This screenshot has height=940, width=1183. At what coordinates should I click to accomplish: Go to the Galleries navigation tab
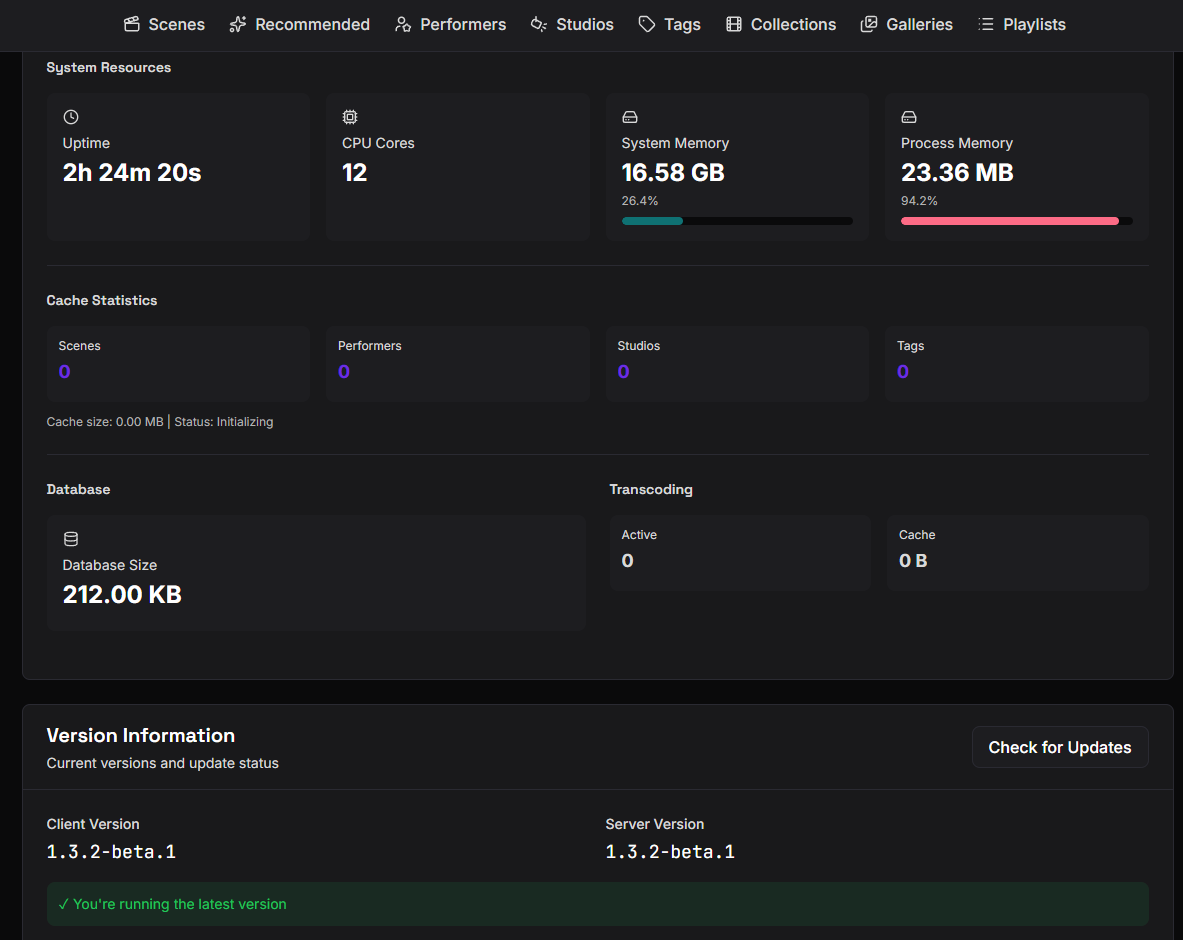[919, 24]
